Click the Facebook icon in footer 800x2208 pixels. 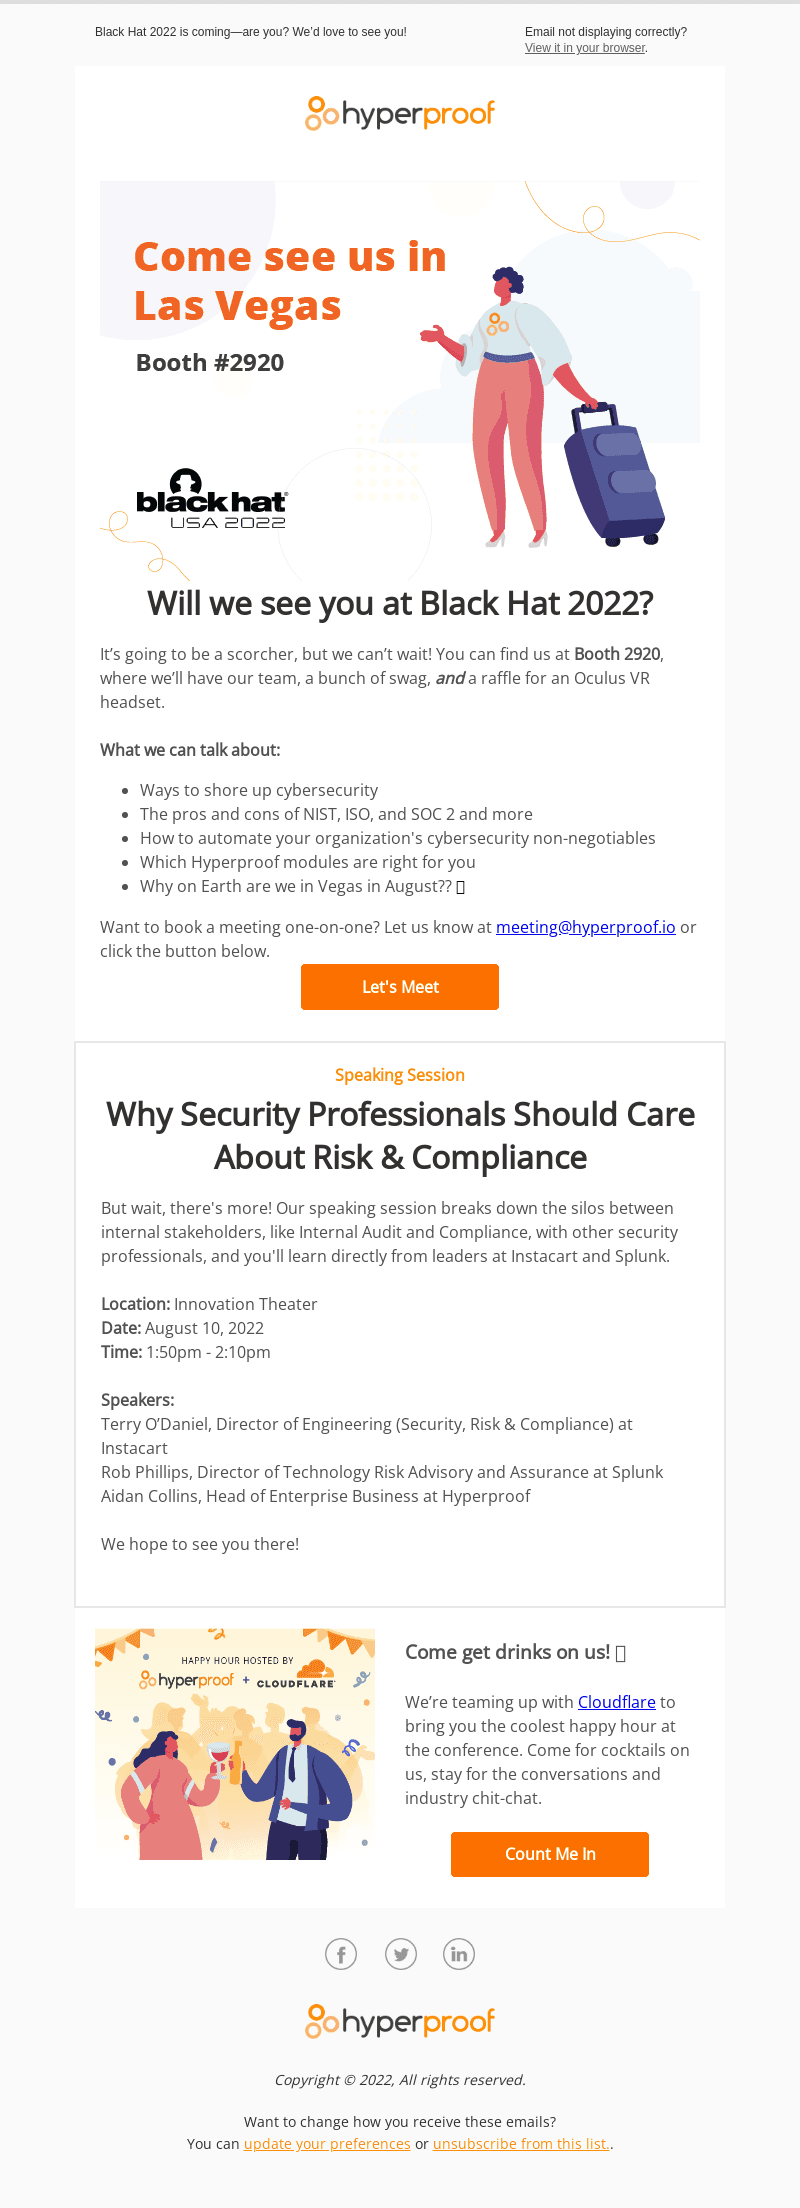[341, 1953]
